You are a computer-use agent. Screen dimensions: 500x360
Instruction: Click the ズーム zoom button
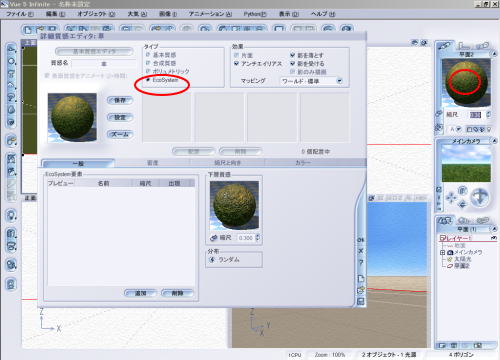pyautogui.click(x=120, y=134)
